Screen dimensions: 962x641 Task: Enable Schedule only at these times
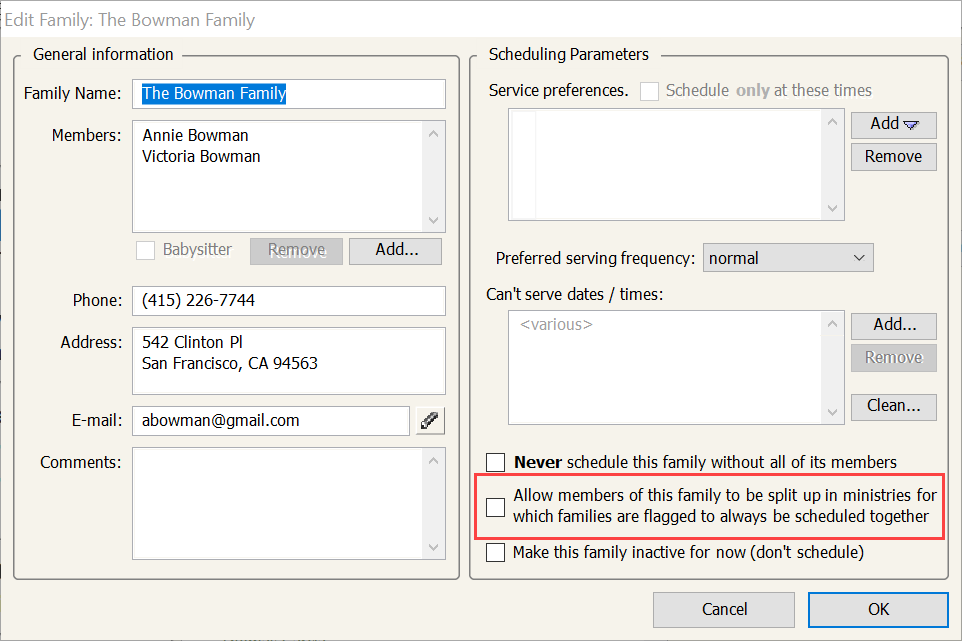point(650,91)
